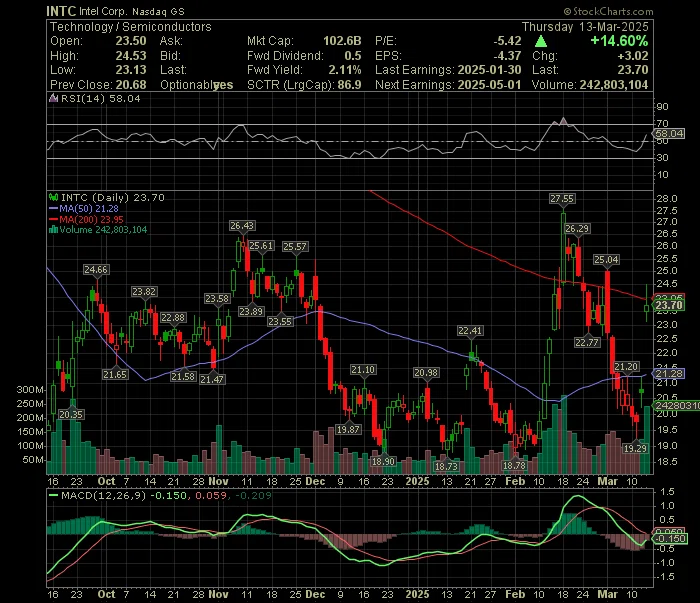Click the MACD green line legend marker
Image resolution: width=700 pixels, height=603 pixels.
coord(53,495)
